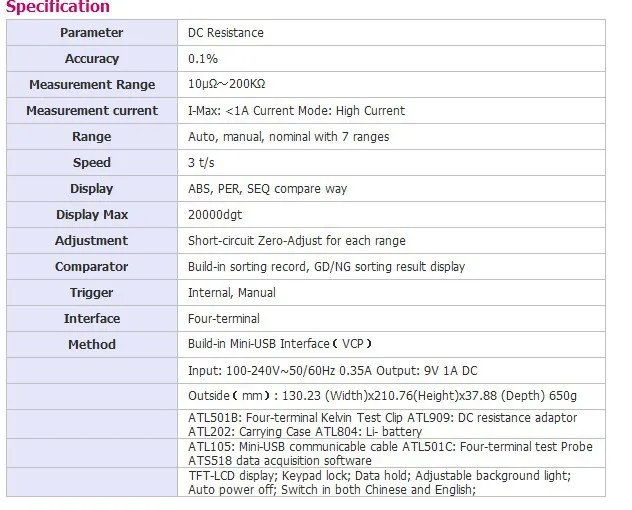Select the Display label cell
632x510 pixels.
coord(92,189)
